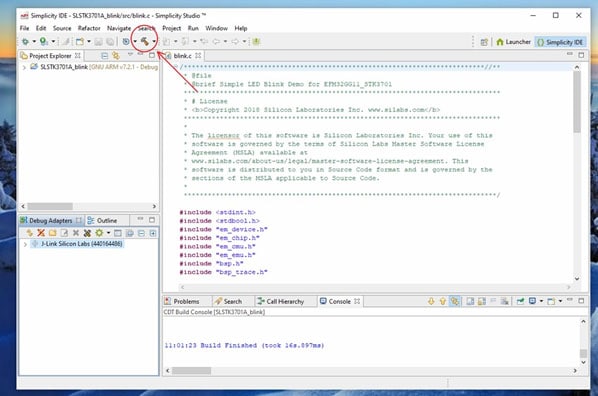Viewport: 598px width, 396px height.
Task: Expand the J-Link Silicon Labs adapter node
Action: [x=25, y=244]
